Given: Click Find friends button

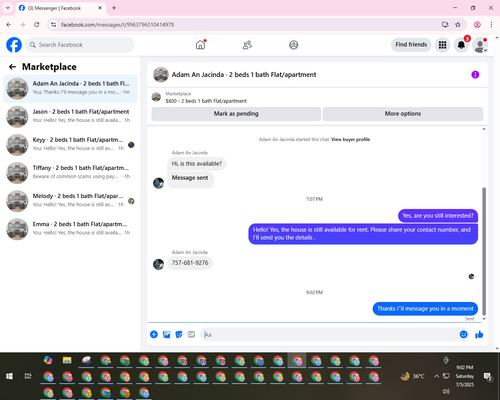Looking at the screenshot, I should point(411,45).
